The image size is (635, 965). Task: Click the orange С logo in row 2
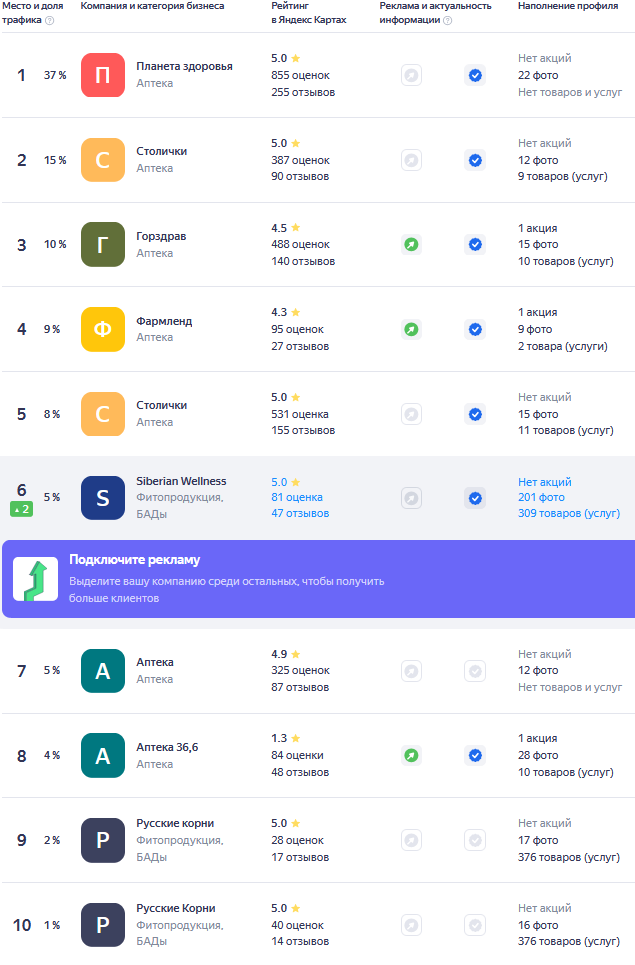pyautogui.click(x=103, y=160)
